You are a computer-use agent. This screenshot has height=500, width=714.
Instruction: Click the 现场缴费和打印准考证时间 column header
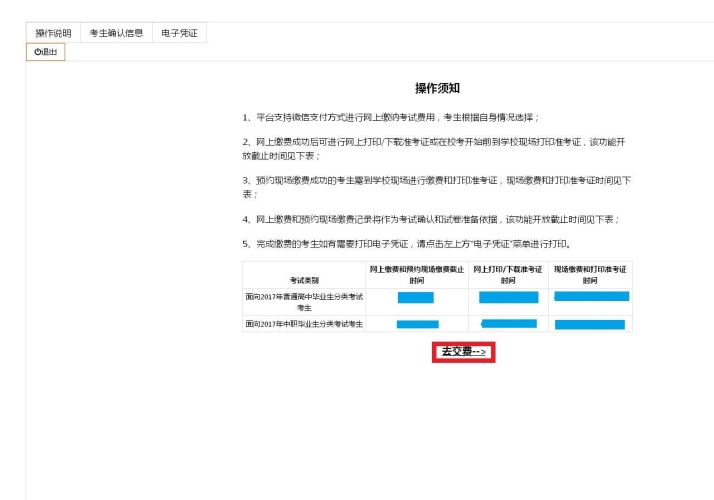tap(590, 275)
